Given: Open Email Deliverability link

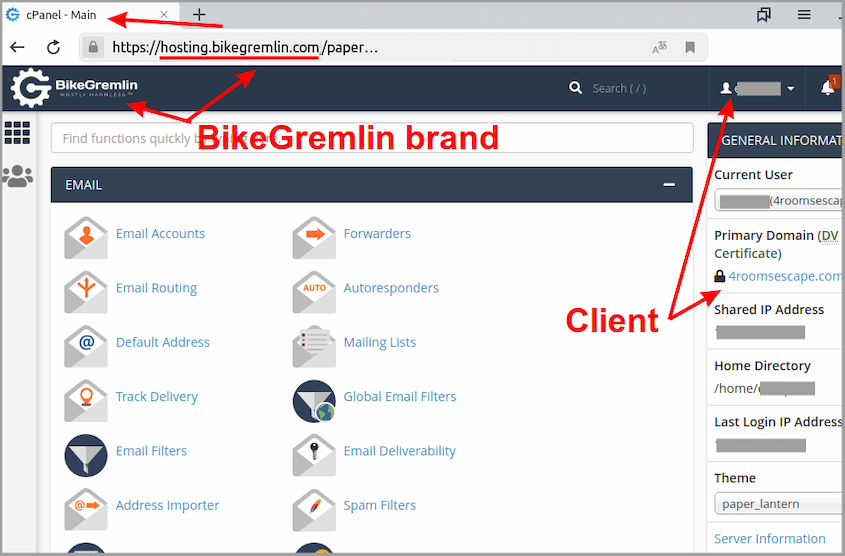Looking at the screenshot, I should [400, 451].
